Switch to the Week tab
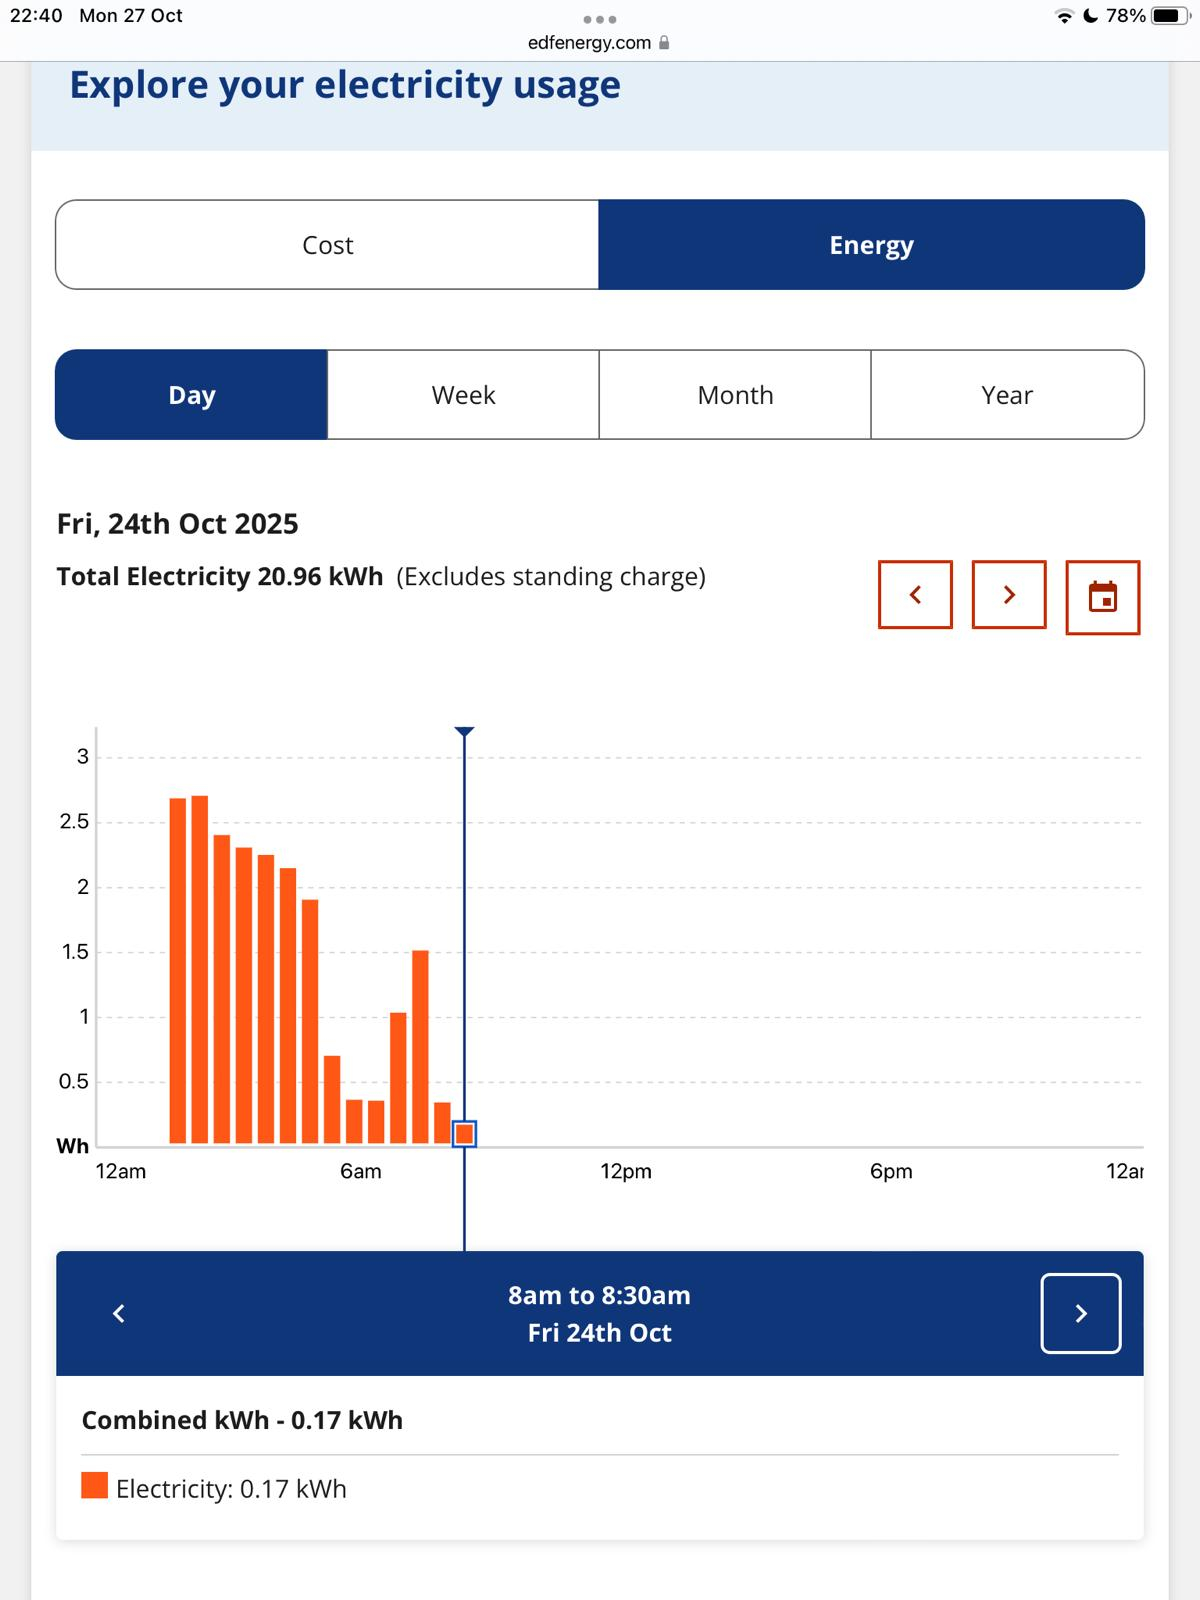 tap(463, 395)
